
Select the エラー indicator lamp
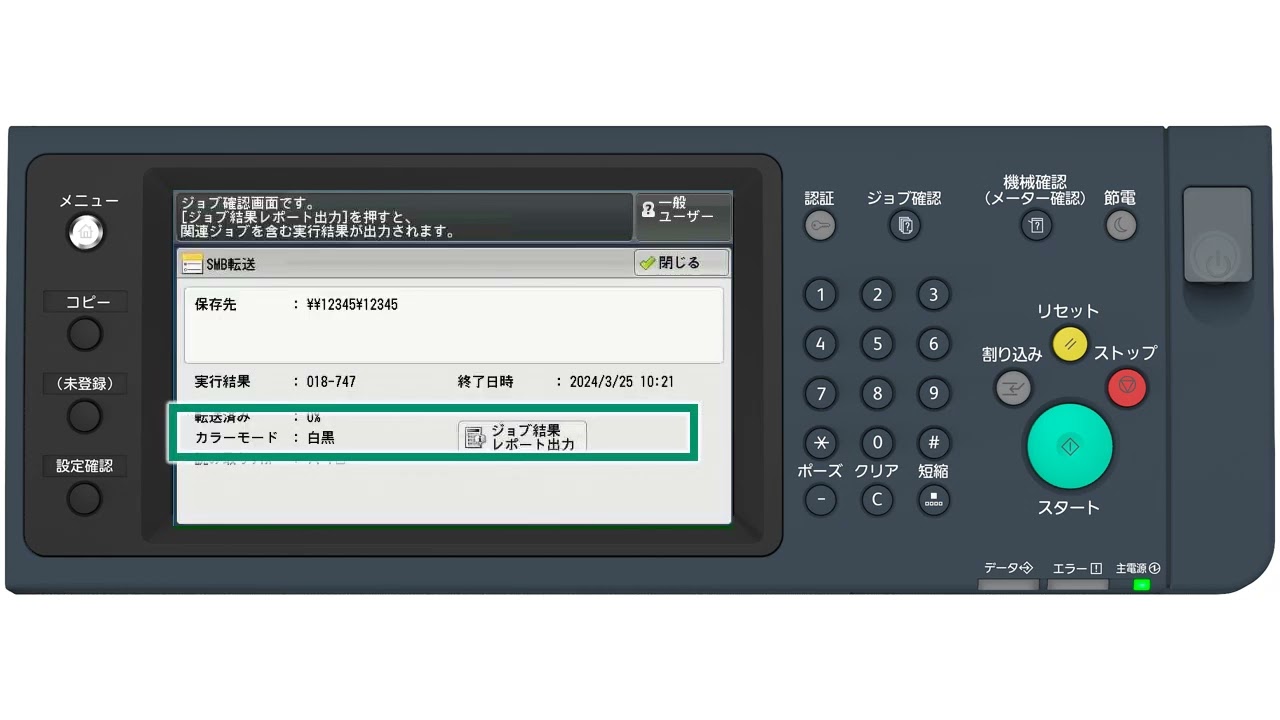pyautogui.click(x=1077, y=584)
